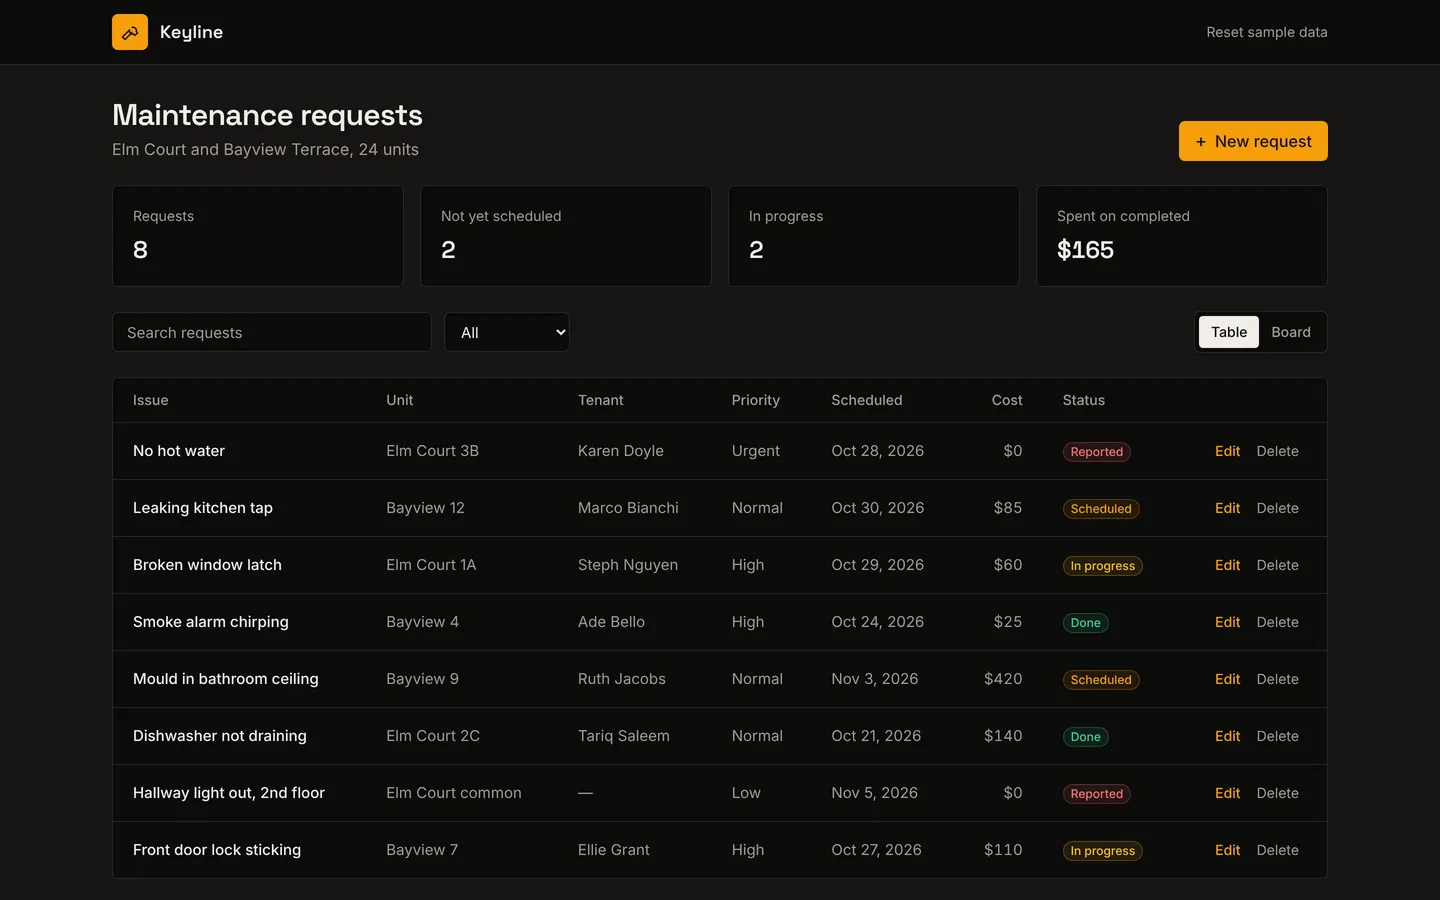Delete the Leaking kitchen tap request
The height and width of the screenshot is (900, 1440).
tap(1277, 508)
